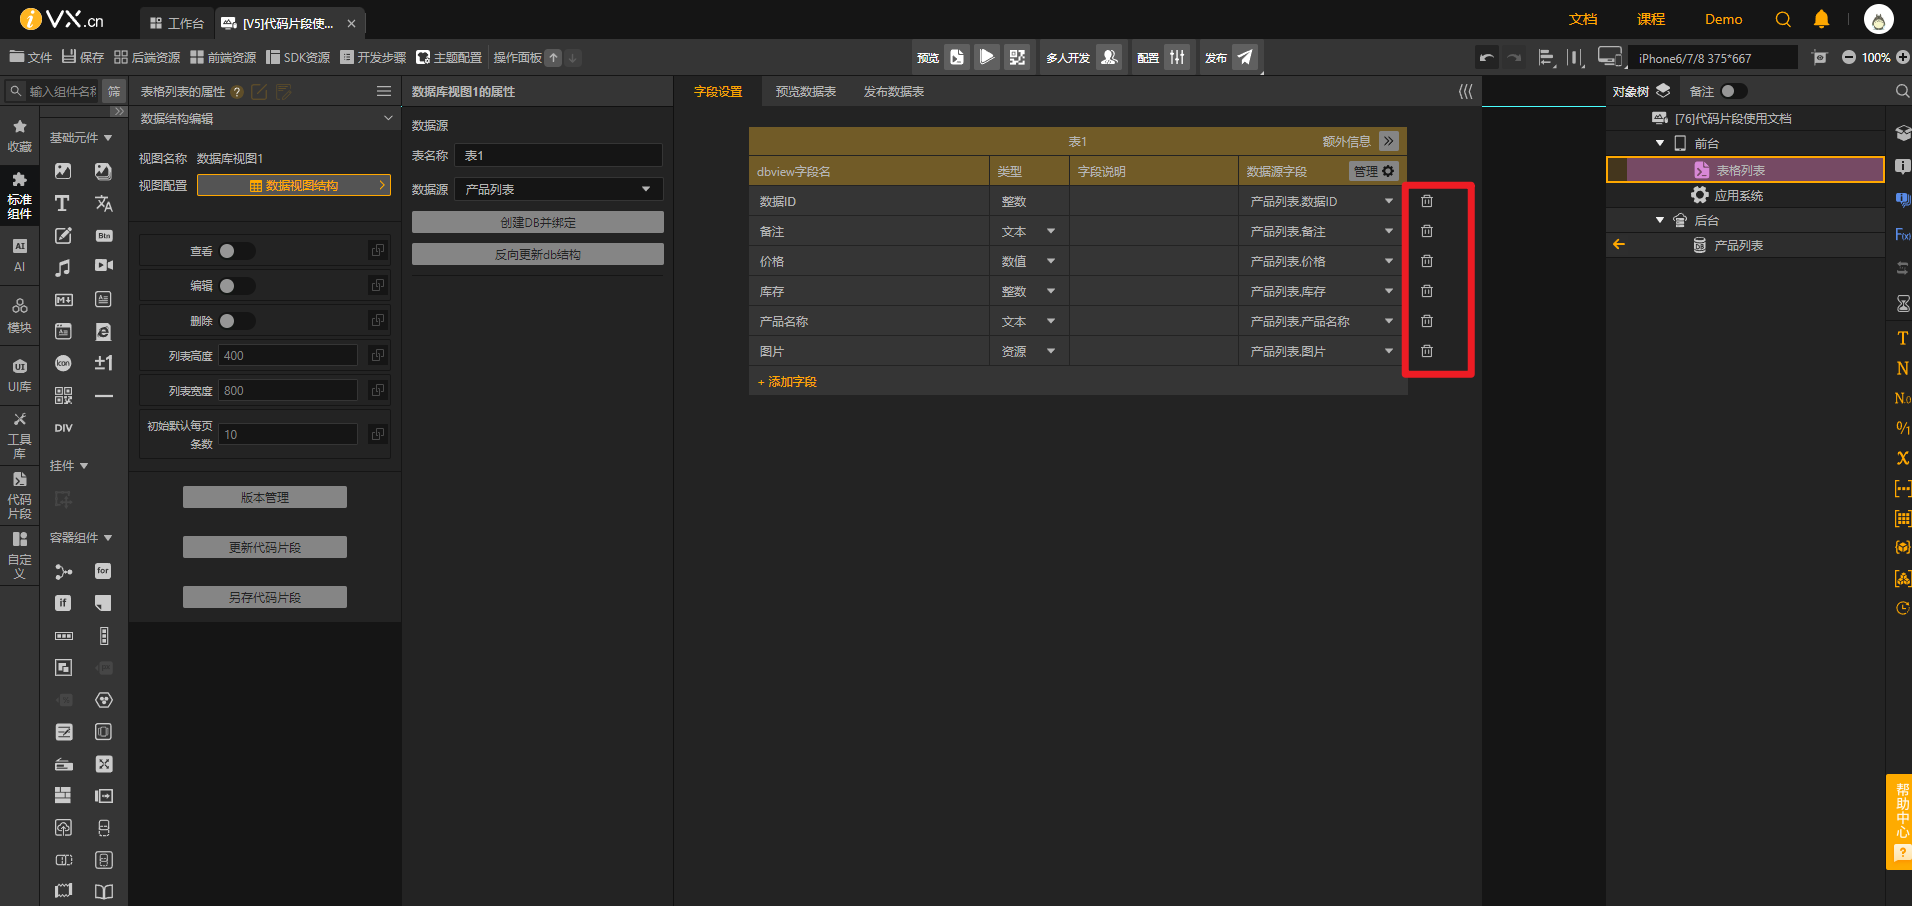Add the image component from 基础元件
This screenshot has width=1912, height=906.
(x=63, y=171)
